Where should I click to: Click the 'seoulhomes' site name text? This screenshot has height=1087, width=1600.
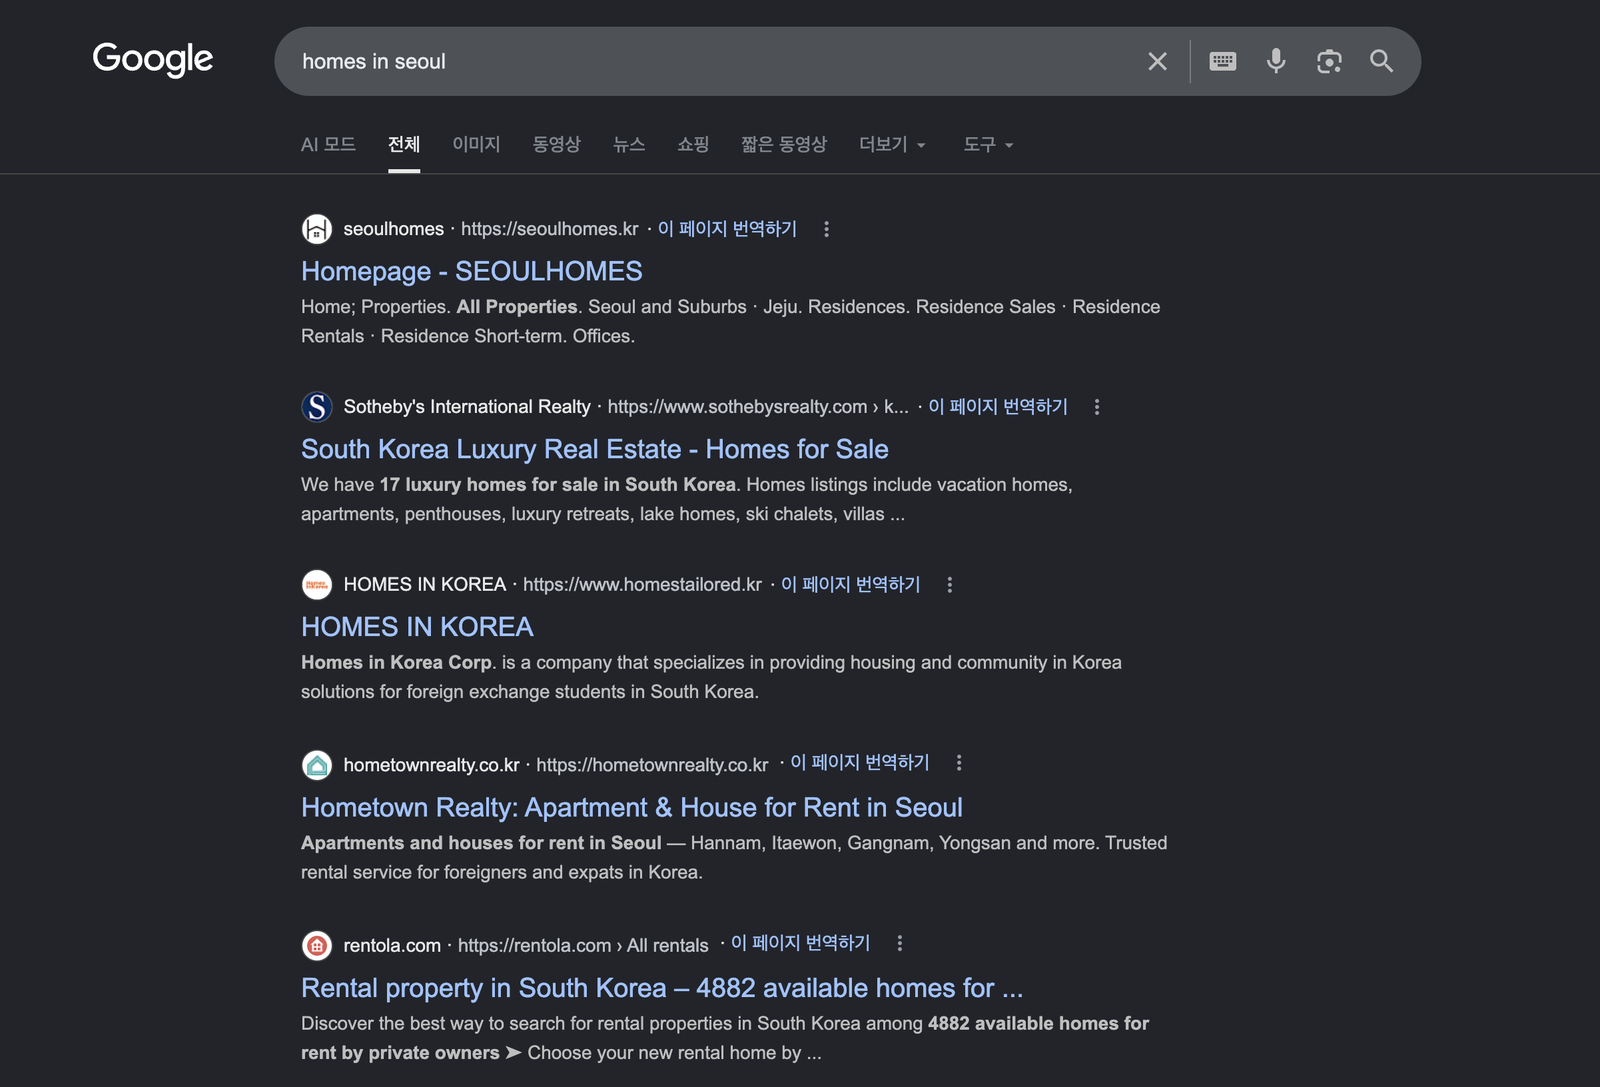click(x=394, y=229)
